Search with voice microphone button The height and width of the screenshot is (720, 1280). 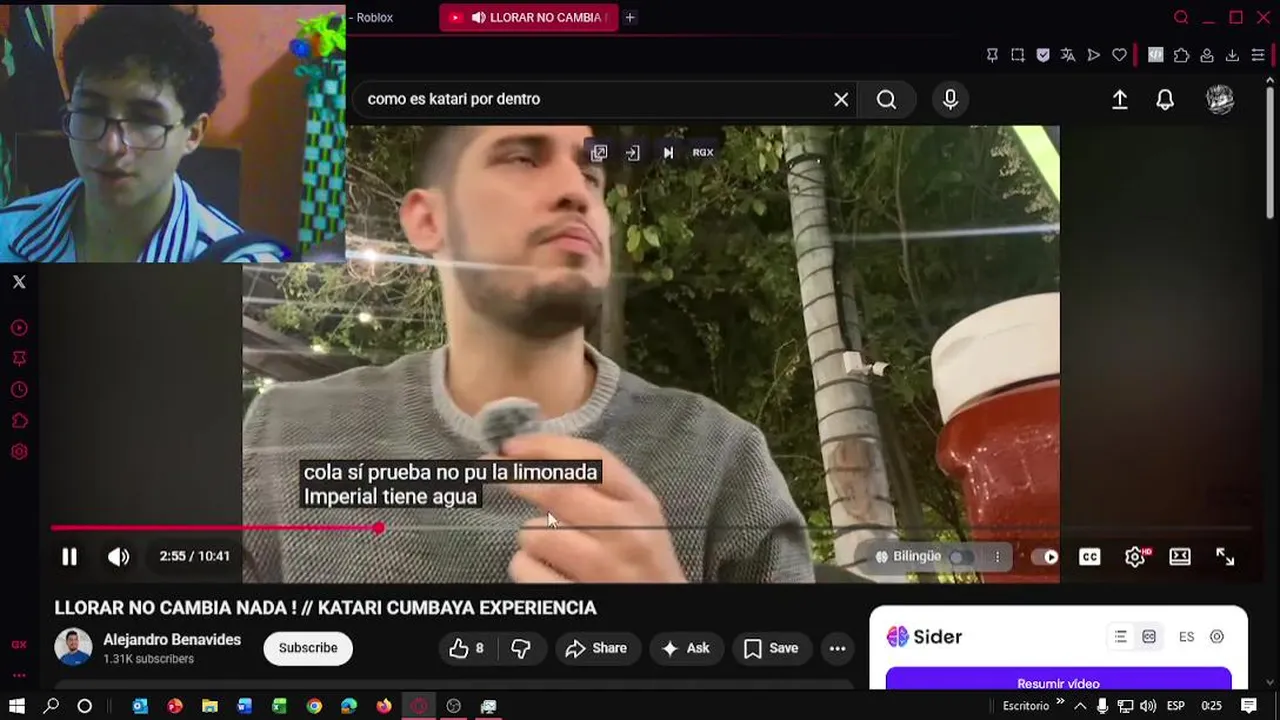point(950,99)
